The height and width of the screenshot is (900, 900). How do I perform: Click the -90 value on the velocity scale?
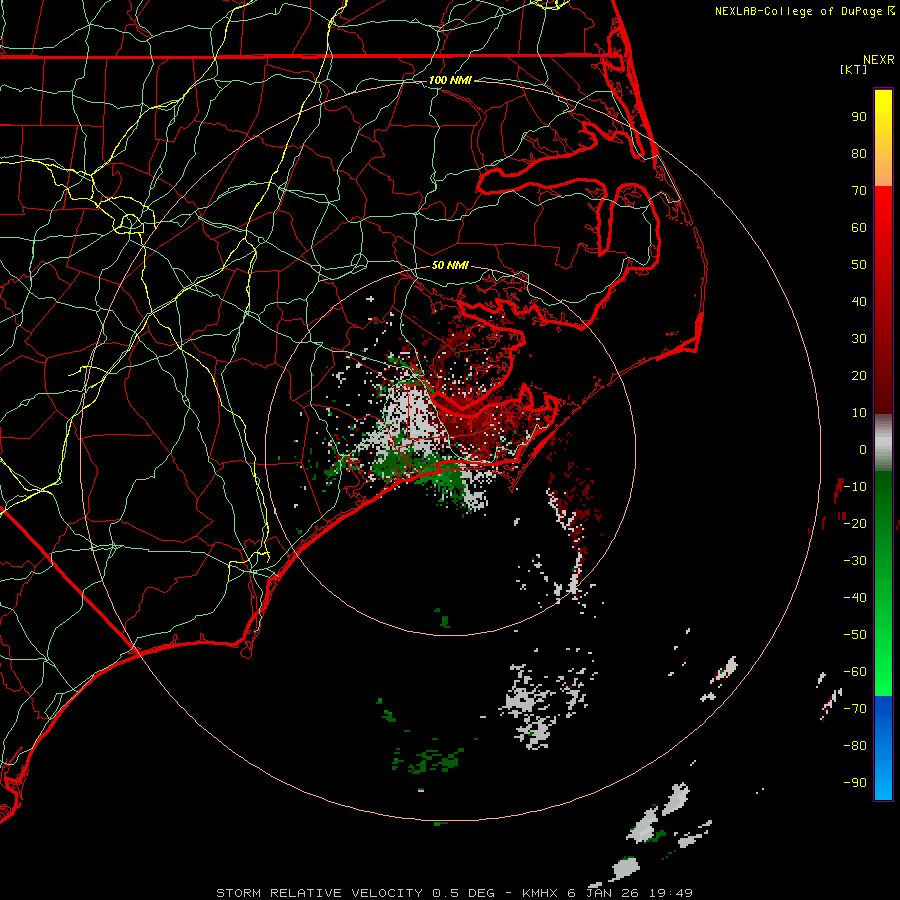[x=855, y=783]
